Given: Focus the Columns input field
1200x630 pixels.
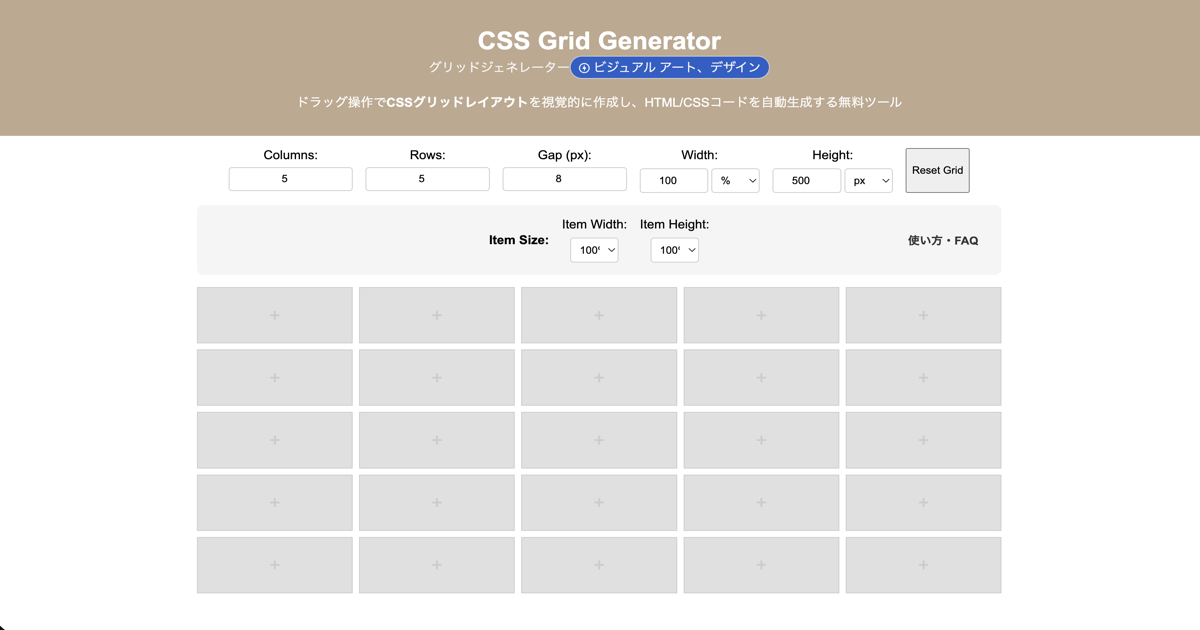Looking at the screenshot, I should pyautogui.click(x=290, y=179).
